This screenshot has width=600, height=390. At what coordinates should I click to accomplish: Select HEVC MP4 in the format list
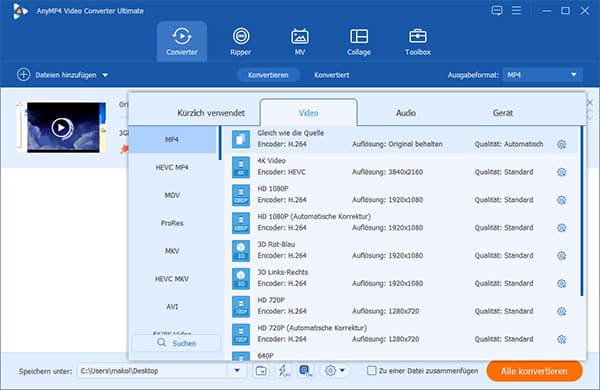point(172,167)
